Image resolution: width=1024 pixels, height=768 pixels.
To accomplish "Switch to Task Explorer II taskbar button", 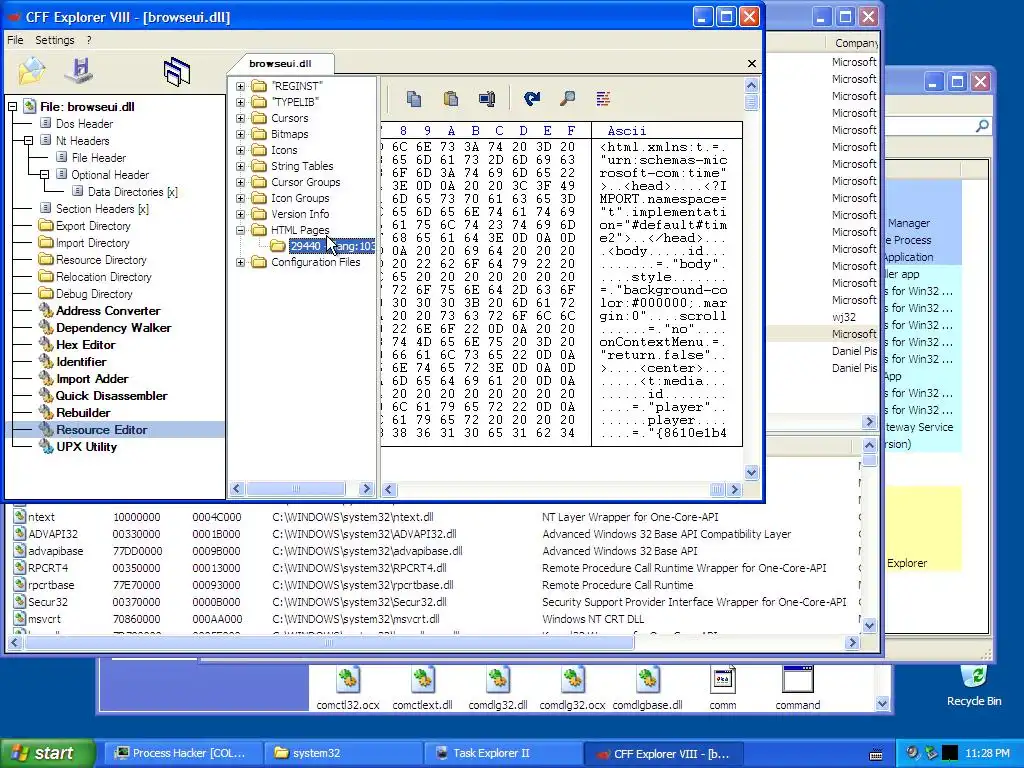I will (503, 753).
